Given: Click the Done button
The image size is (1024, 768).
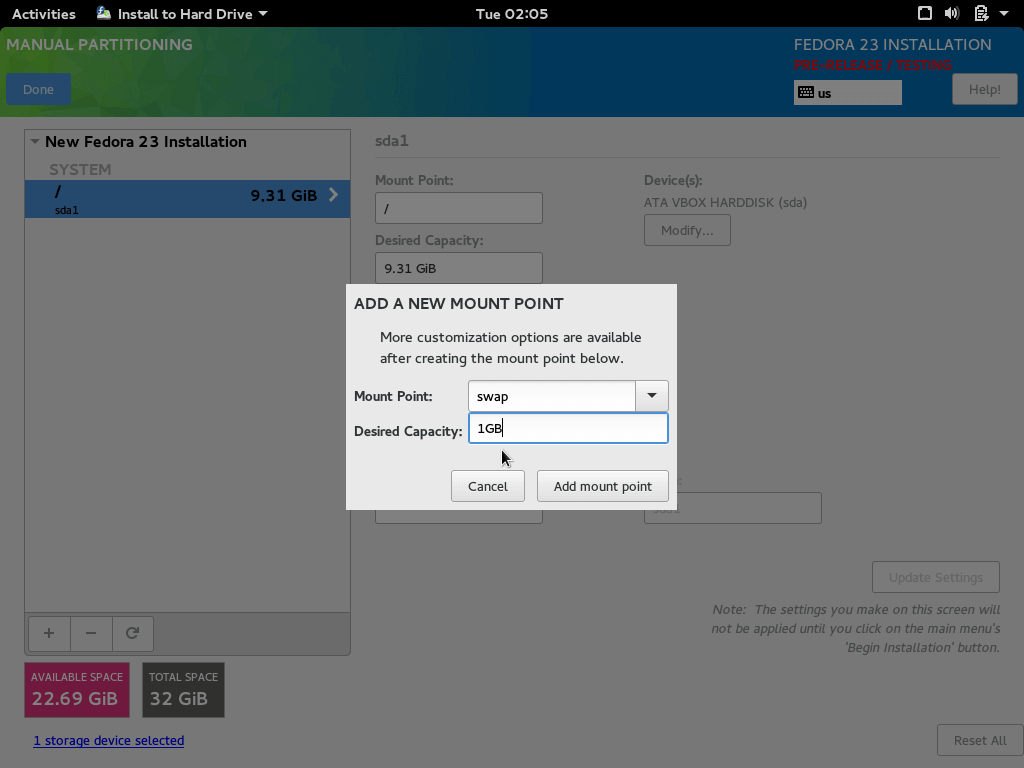Looking at the screenshot, I should (x=39, y=89).
